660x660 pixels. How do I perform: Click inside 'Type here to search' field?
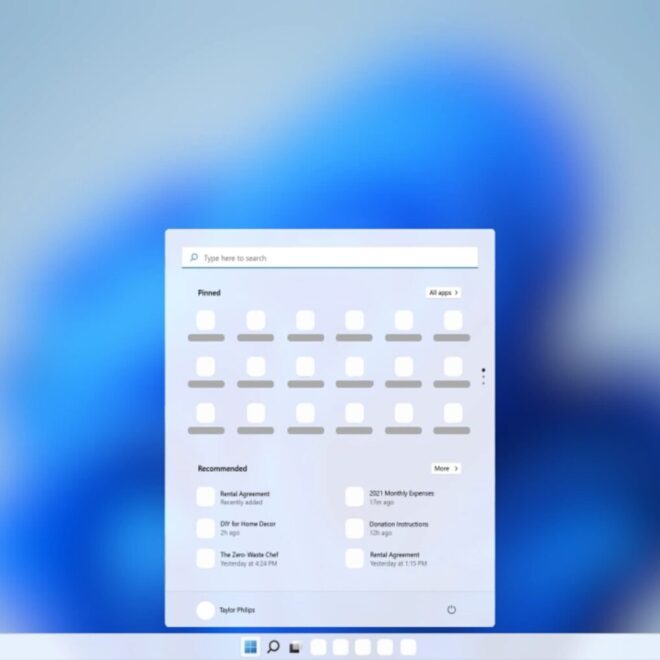point(330,257)
